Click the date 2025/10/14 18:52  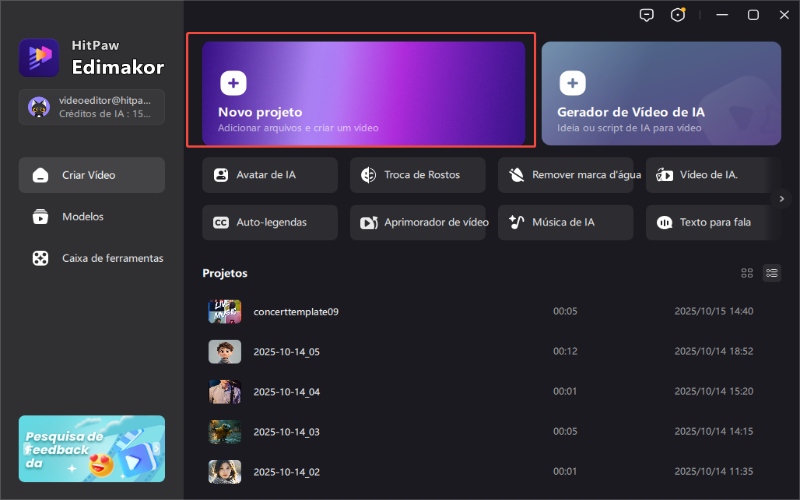[x=714, y=351]
